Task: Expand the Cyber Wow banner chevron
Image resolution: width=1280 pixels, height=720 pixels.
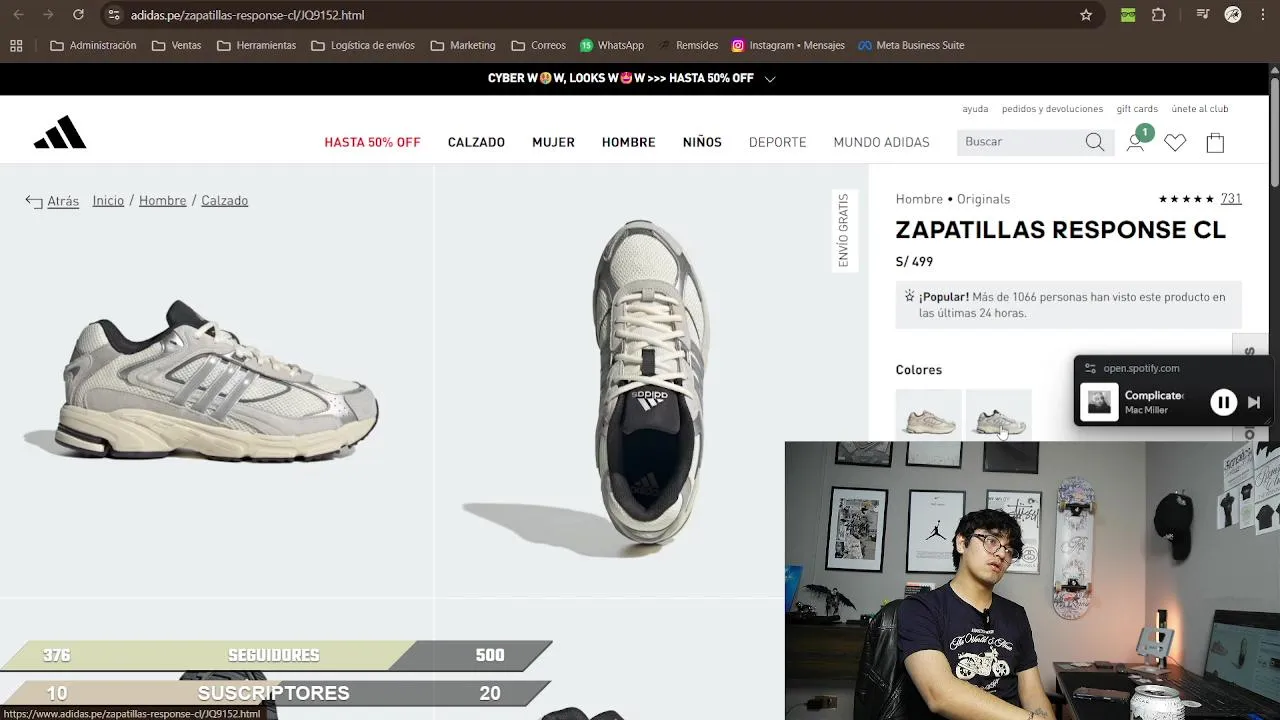Action: (x=770, y=79)
